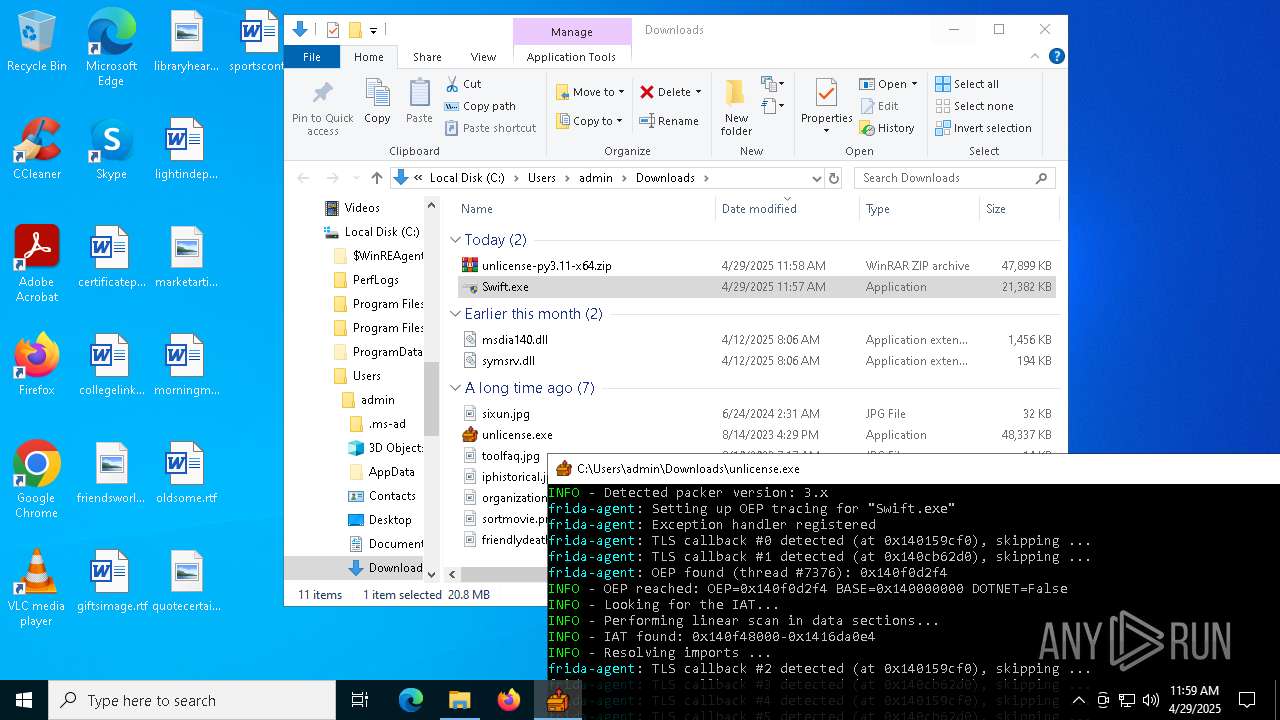Switch to the View tab
Screen dimensions: 1280x720
pos(483,57)
